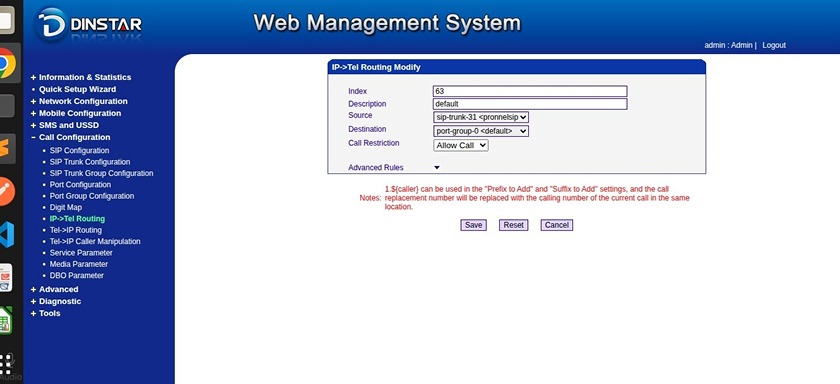Image resolution: width=840 pixels, height=384 pixels.
Task: Expand Diagnostic menu section
Action: point(60,301)
